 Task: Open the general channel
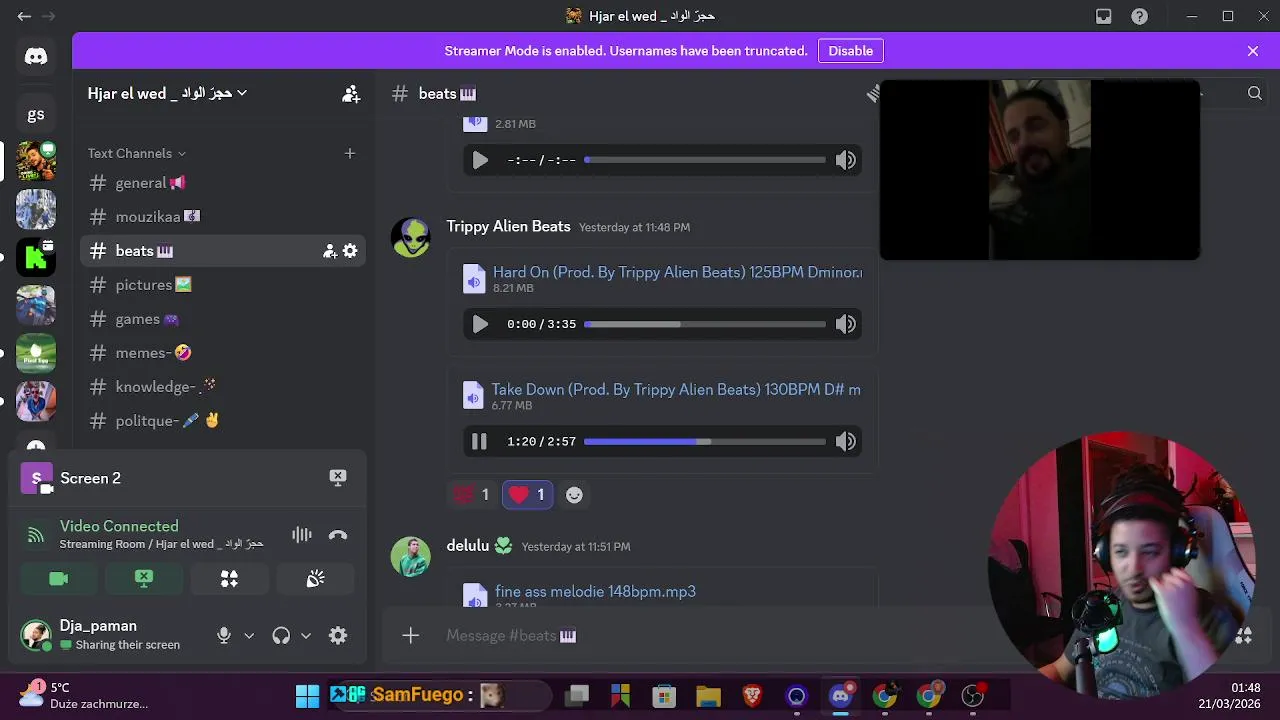(x=223, y=183)
